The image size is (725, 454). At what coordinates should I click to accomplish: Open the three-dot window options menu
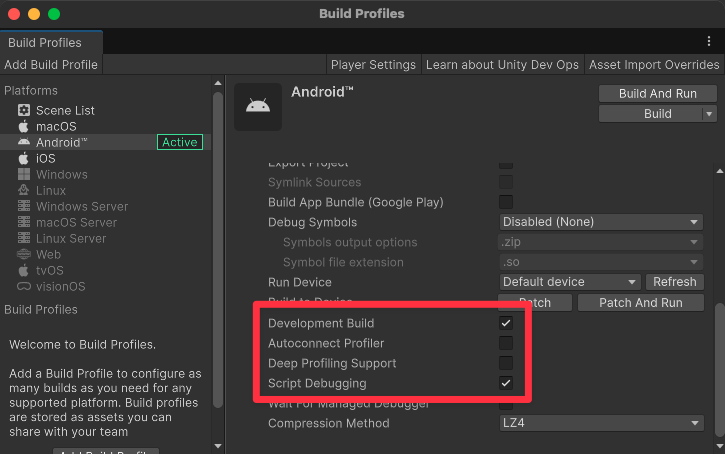pyautogui.click(x=709, y=42)
